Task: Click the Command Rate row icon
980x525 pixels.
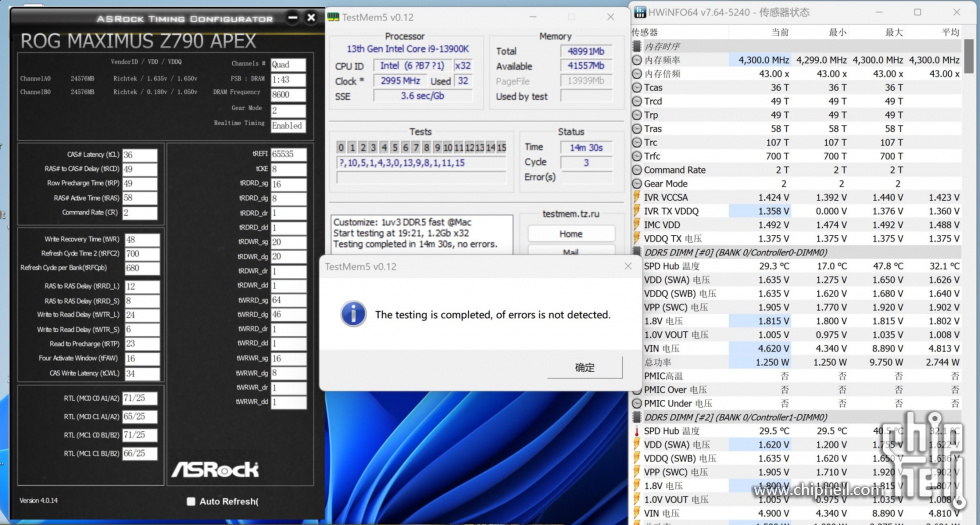Action: point(637,170)
